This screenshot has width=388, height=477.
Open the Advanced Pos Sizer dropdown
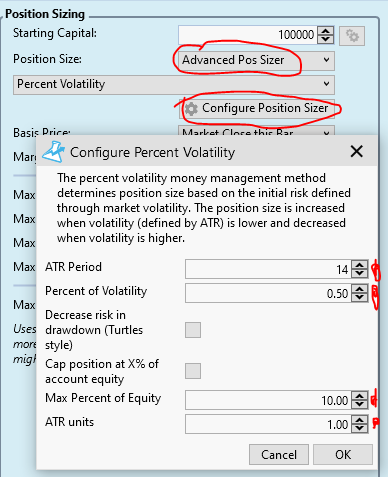256,60
